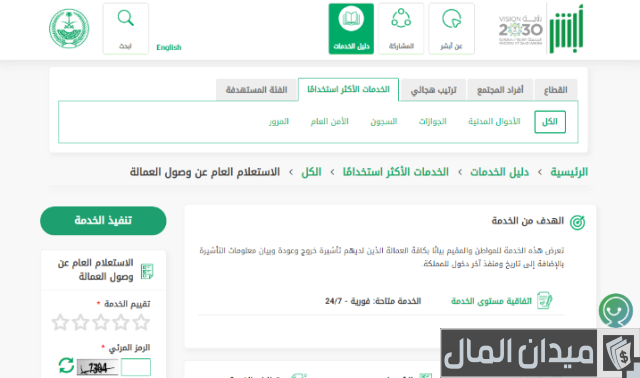Filter by السجون
The image size is (640, 378).
click(x=384, y=122)
